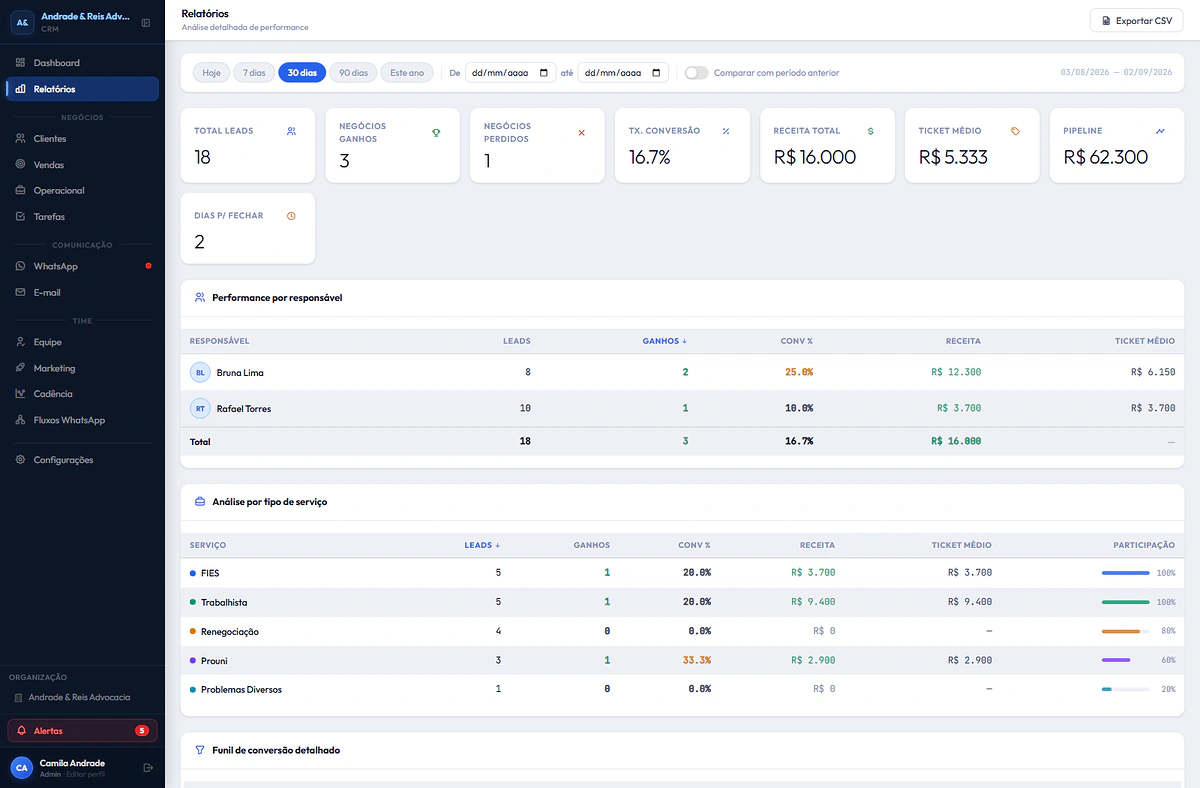The image size is (1200, 788).
Task: Collapse the sidebar panel icon
Action: click(x=146, y=22)
